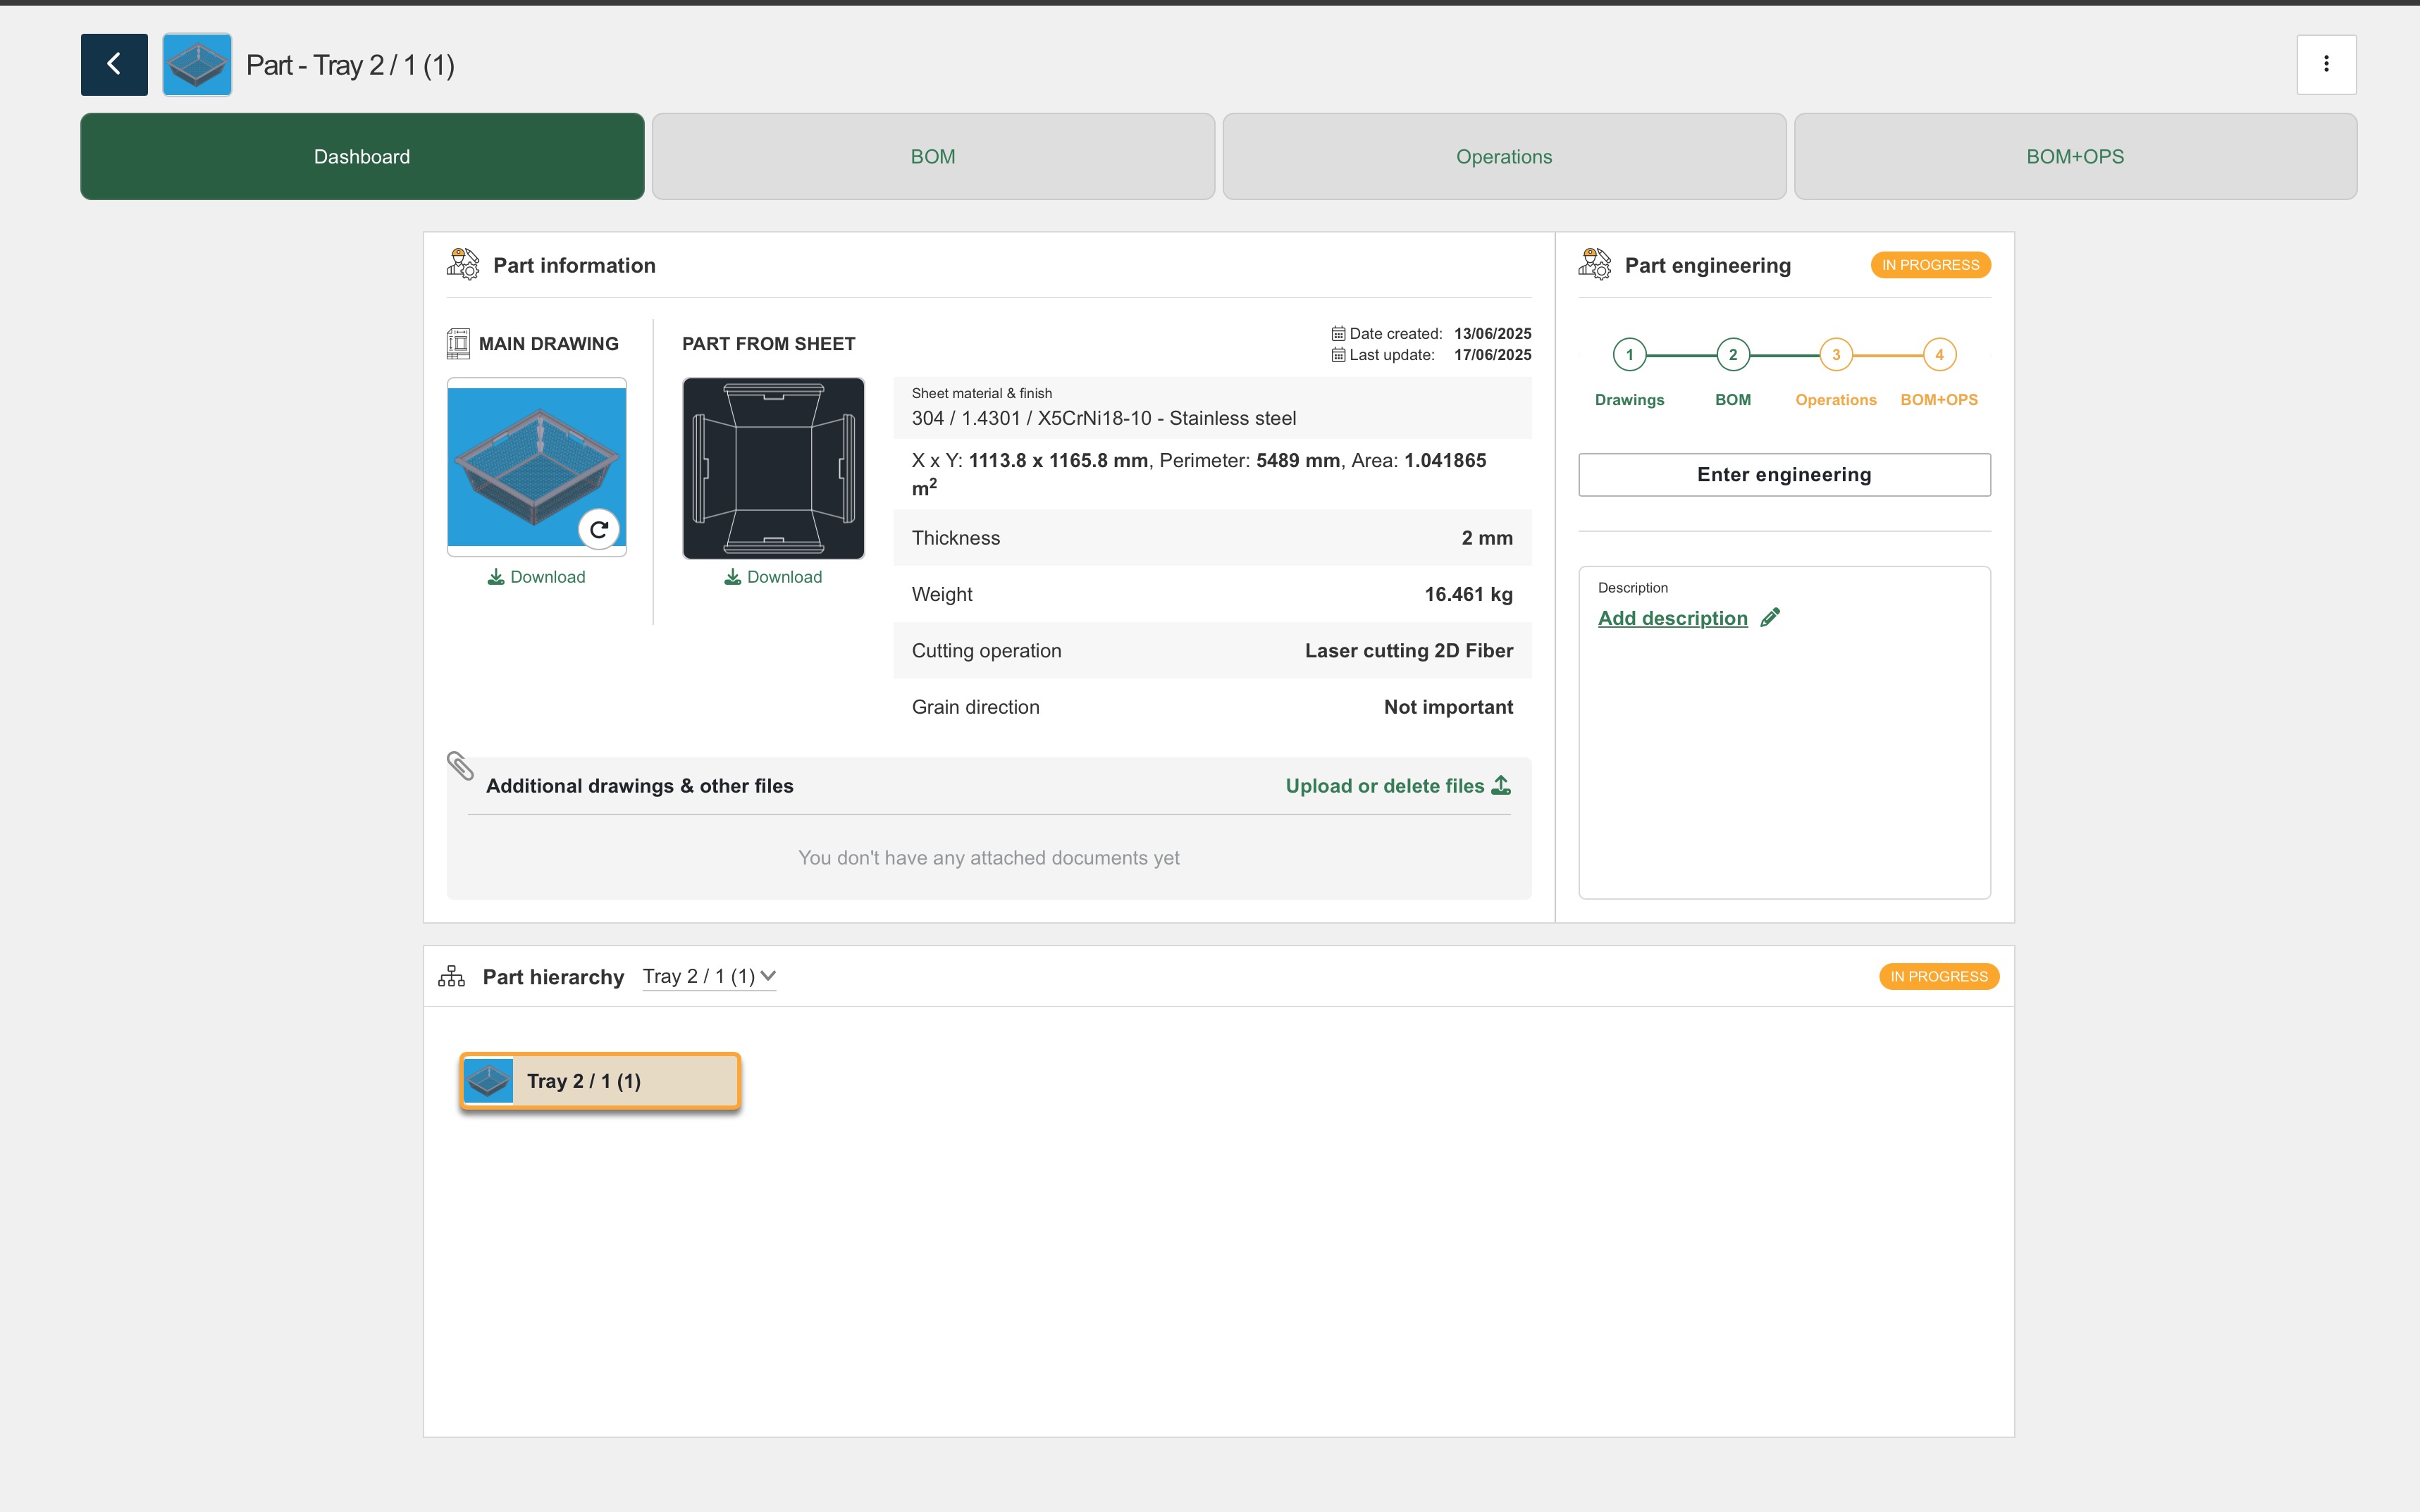Open the BOM+OPS tab
The height and width of the screenshot is (1512, 2420).
click(x=2075, y=157)
